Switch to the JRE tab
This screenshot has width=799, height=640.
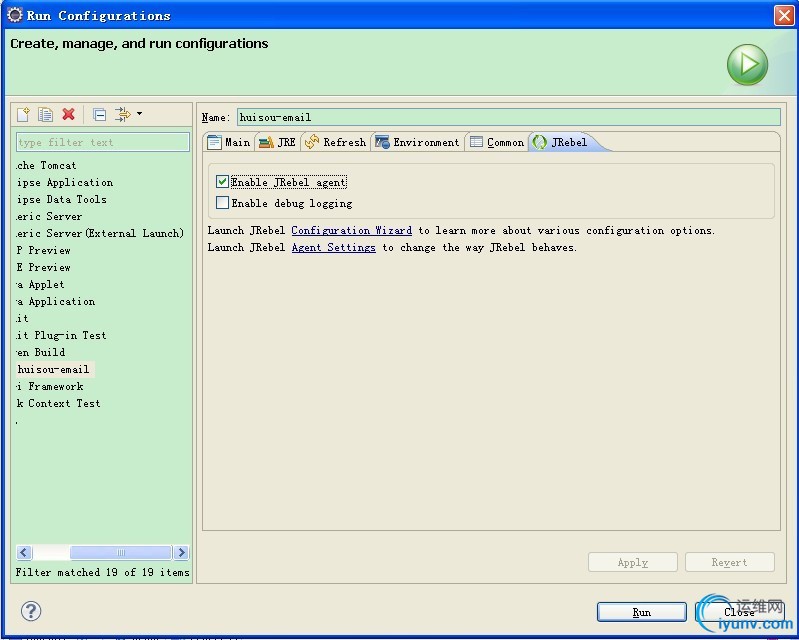point(278,142)
